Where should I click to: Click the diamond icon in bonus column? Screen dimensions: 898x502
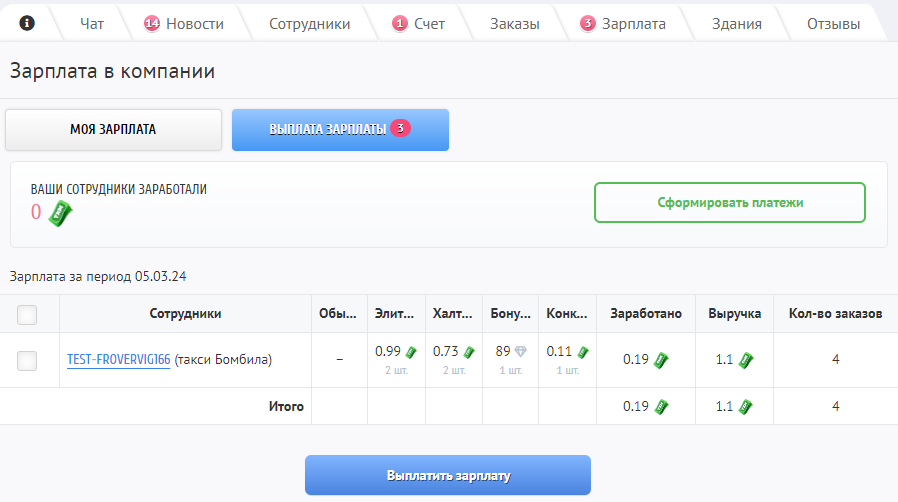click(520, 352)
